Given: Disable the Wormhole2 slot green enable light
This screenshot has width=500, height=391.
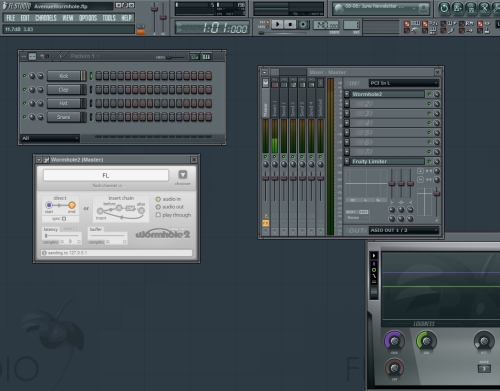Looking at the screenshot, I should pyautogui.click(x=429, y=94).
